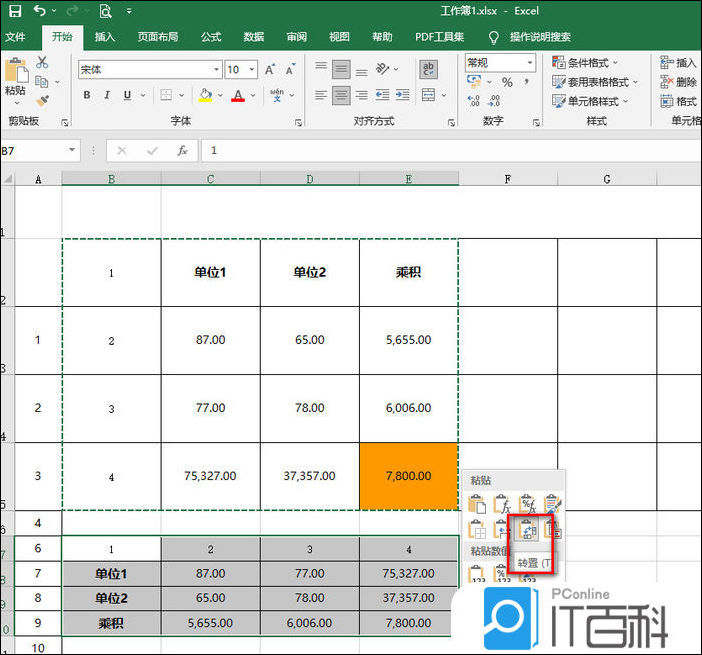Click the Undo arrow icon
Image resolution: width=702 pixels, height=655 pixels.
pyautogui.click(x=40, y=10)
